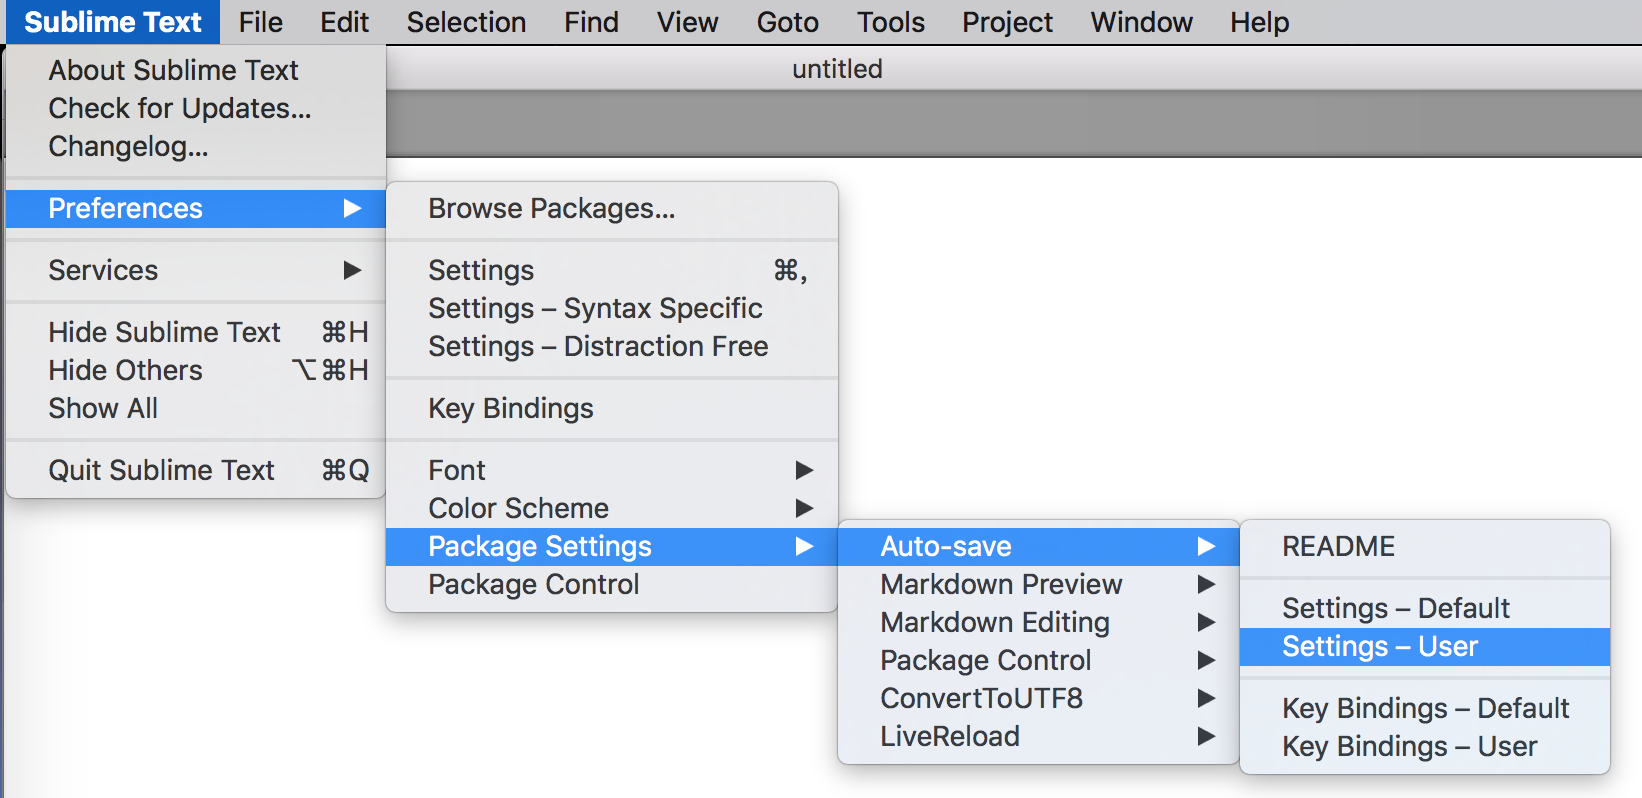The width and height of the screenshot is (1642, 798).
Task: Open Key Bindings – Default for Auto-save
Action: pos(1425,708)
